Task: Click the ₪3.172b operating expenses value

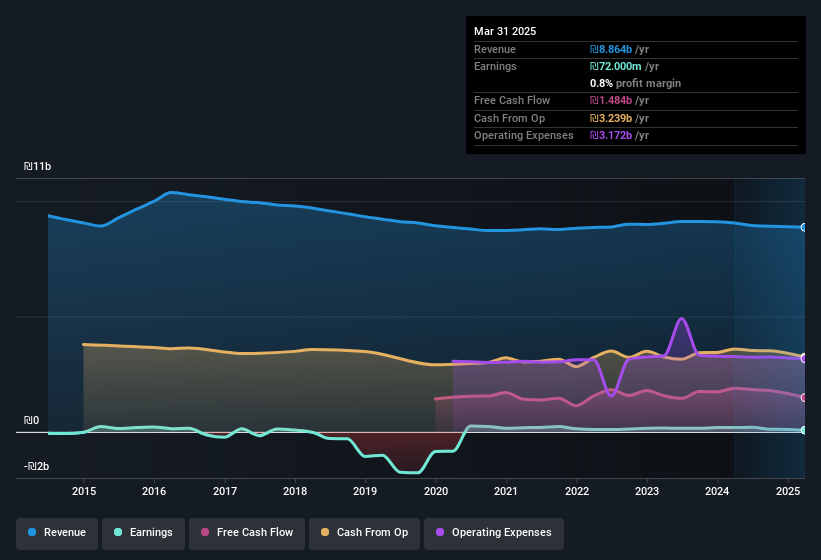Action: click(x=611, y=135)
